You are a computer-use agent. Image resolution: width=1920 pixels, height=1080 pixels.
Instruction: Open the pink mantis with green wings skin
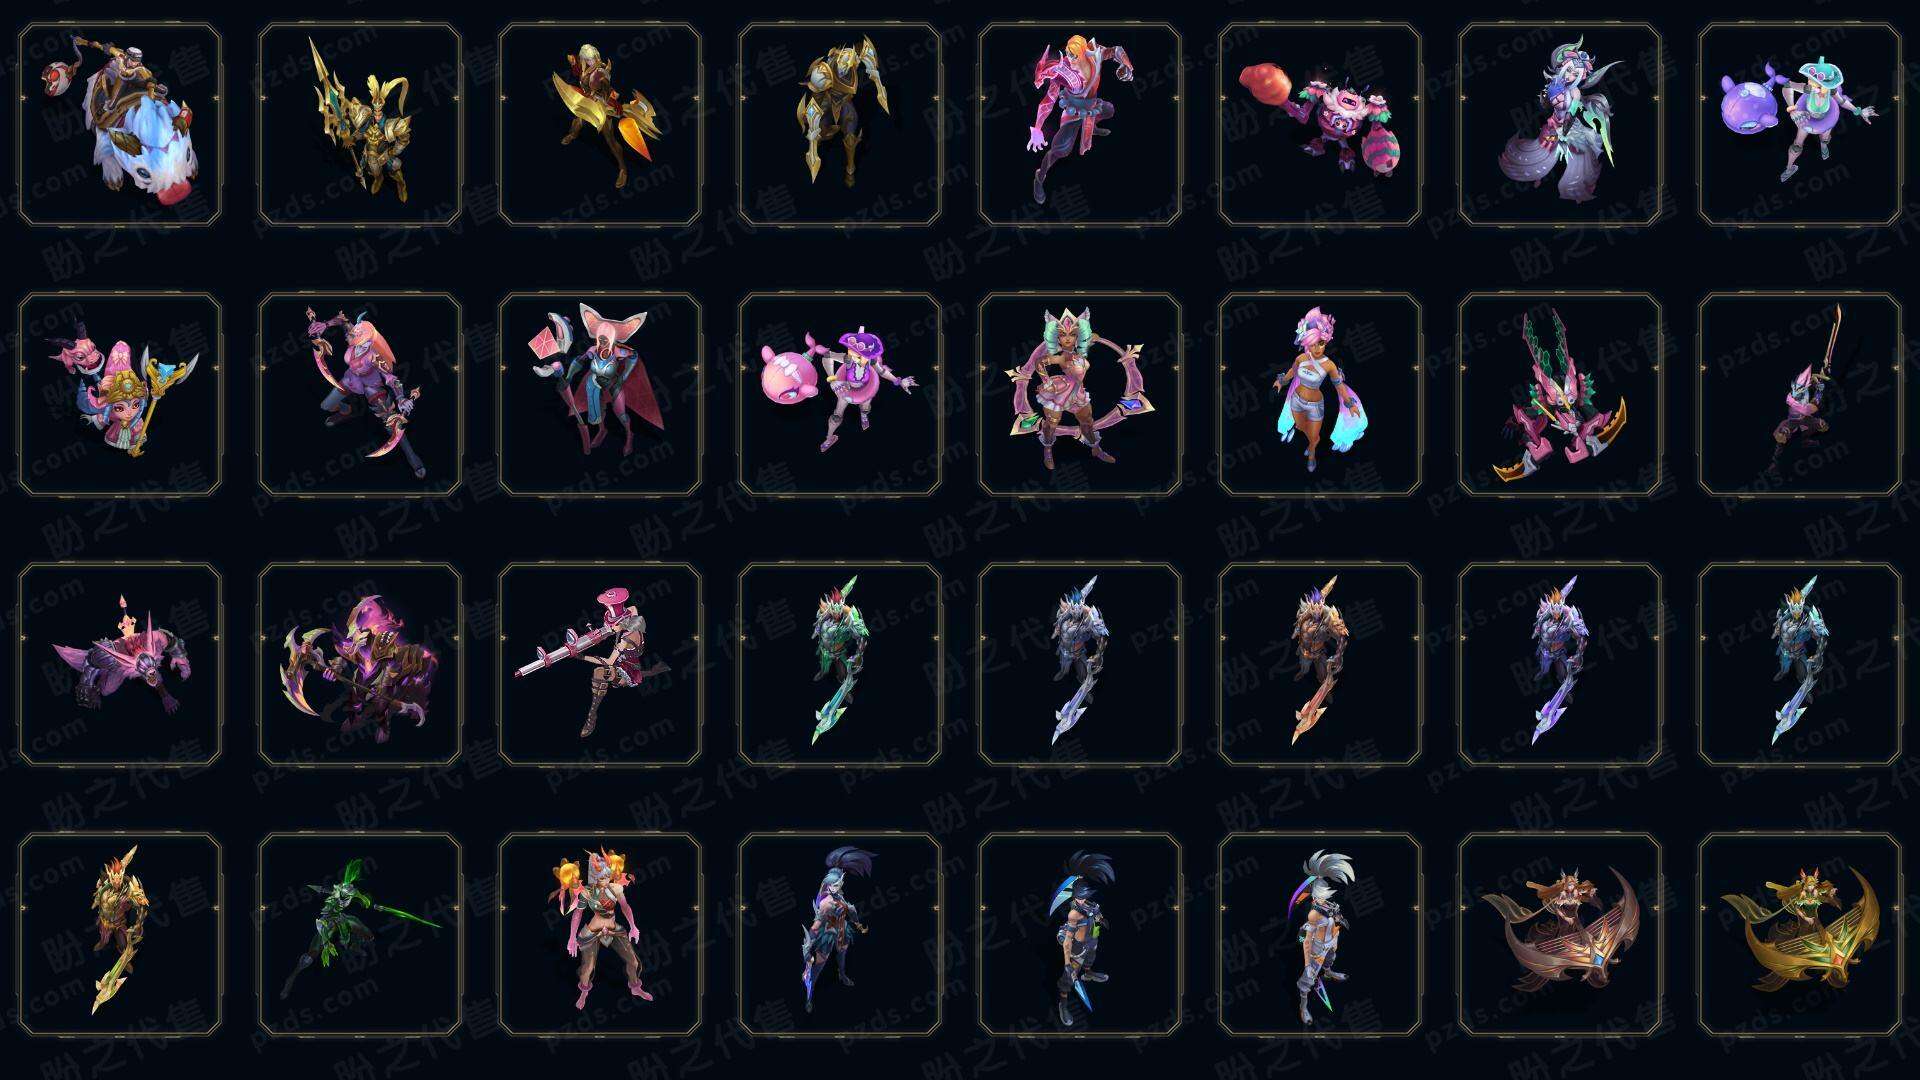point(1560,394)
